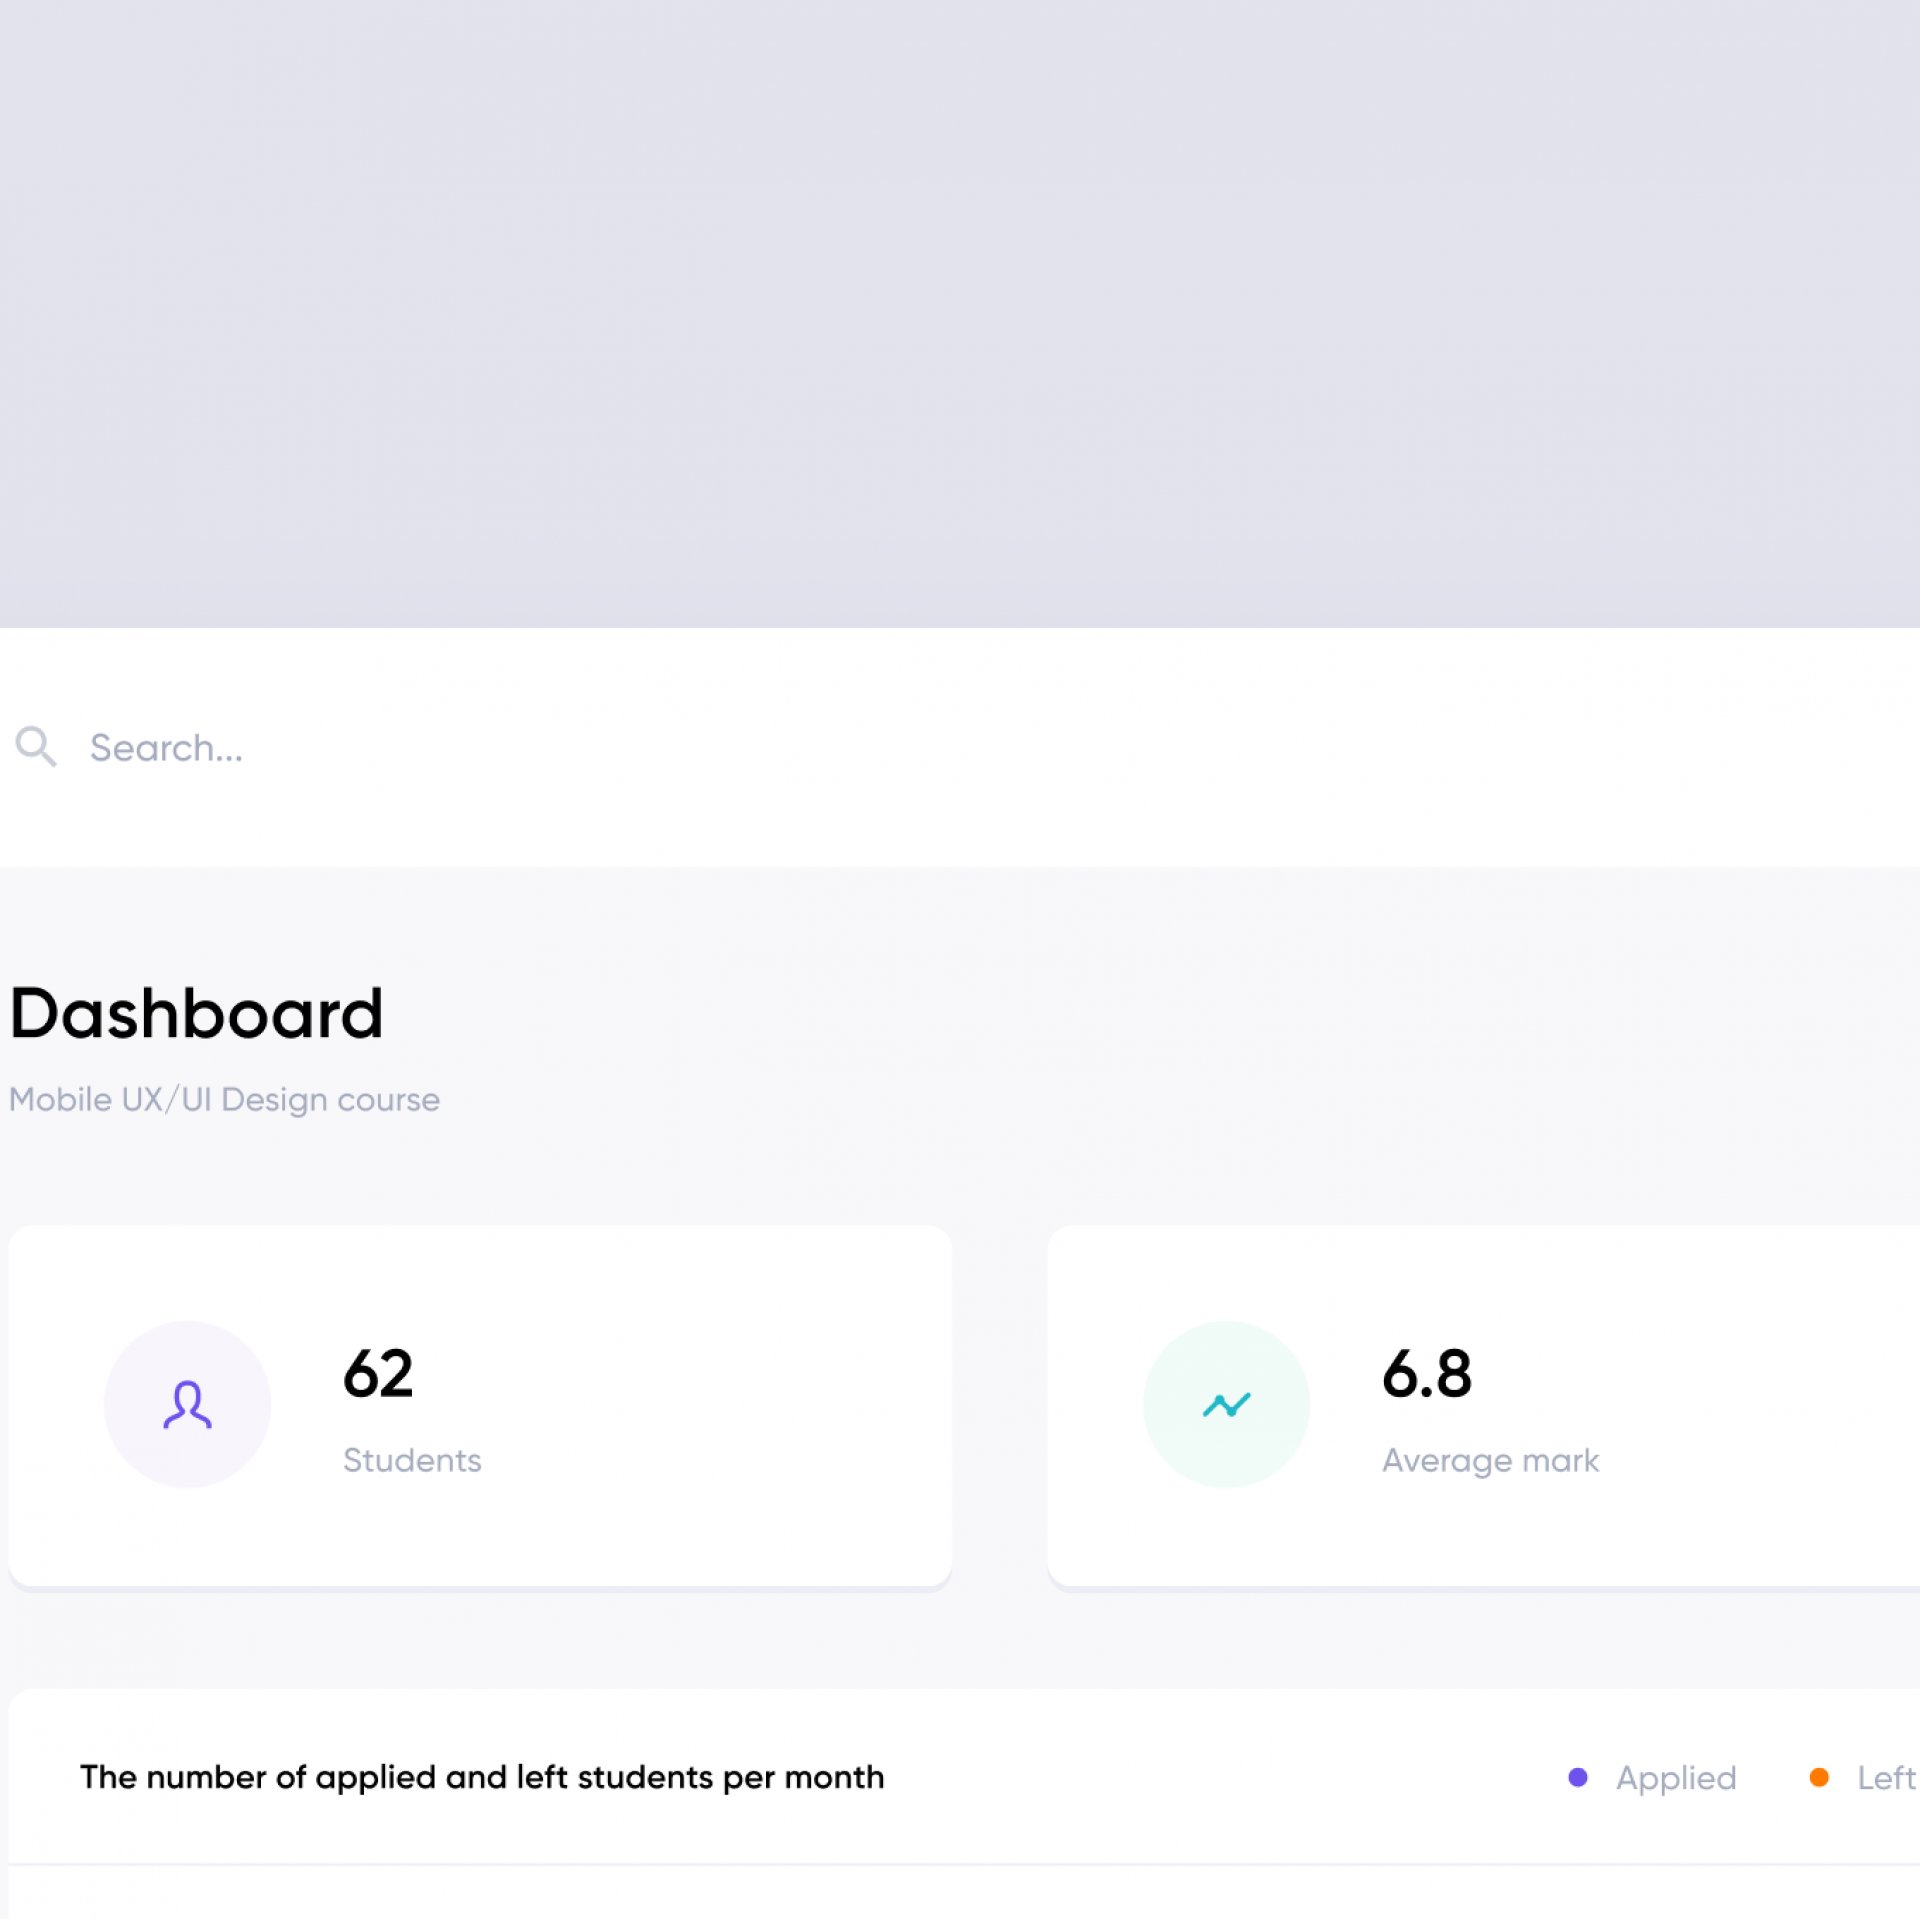Click the Dashboard page heading
This screenshot has height=1919, width=1920.
196,1014
